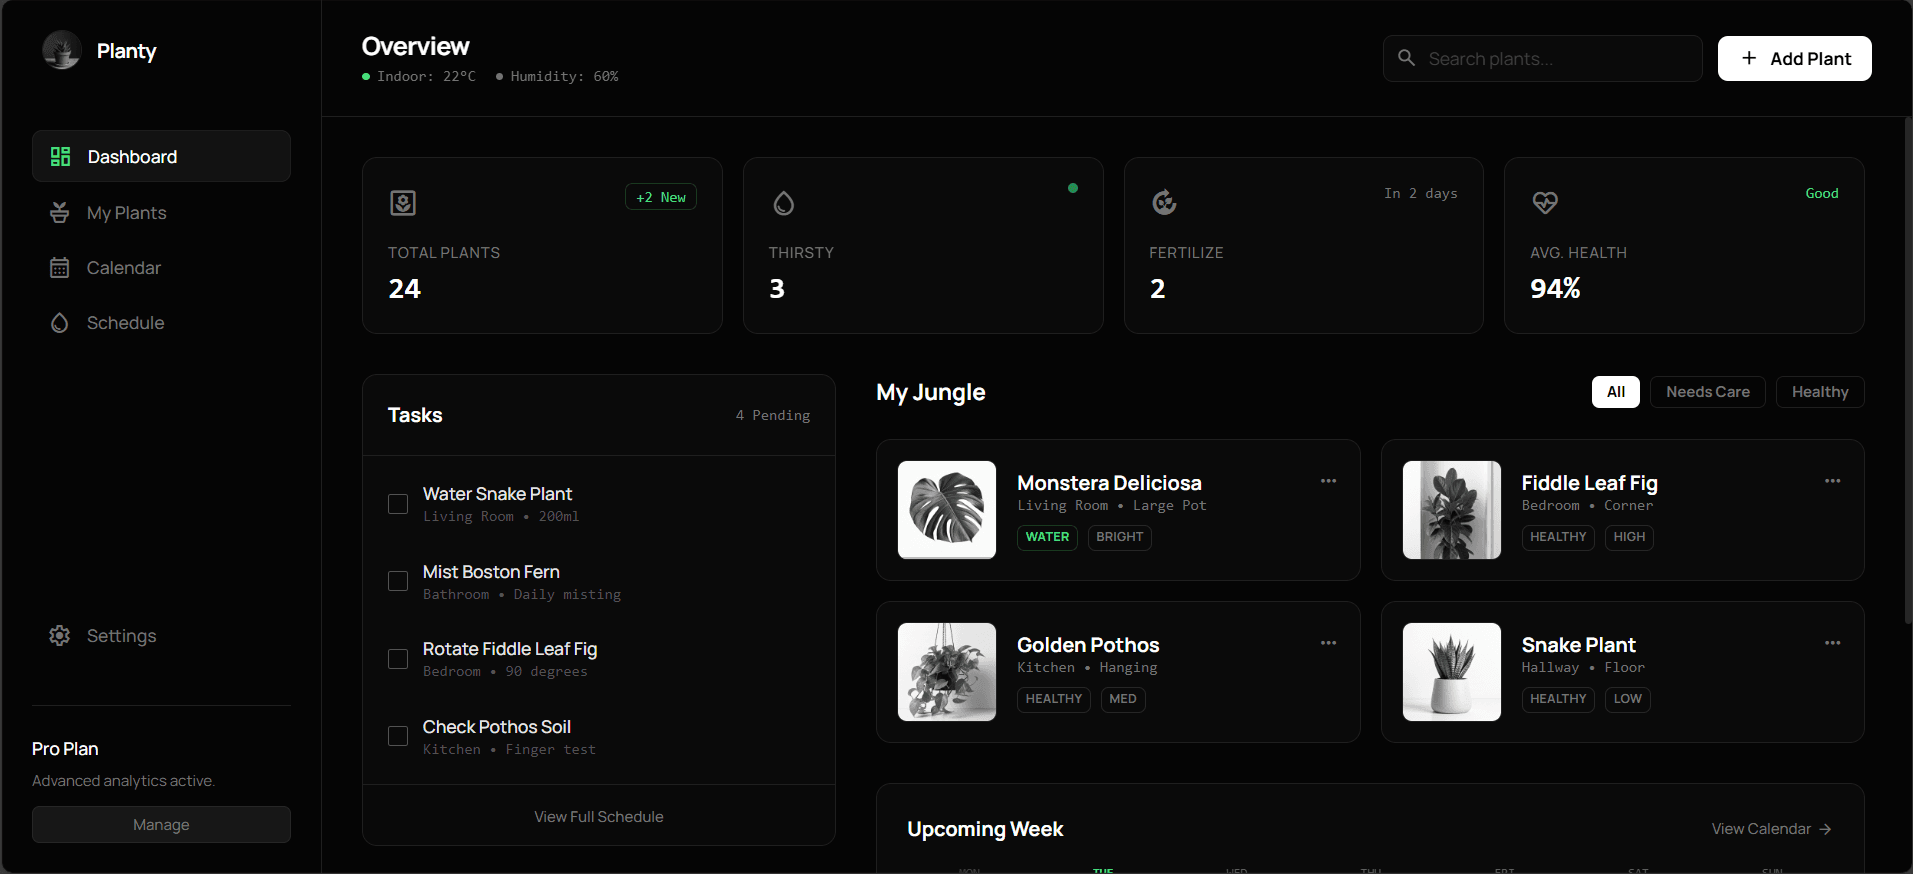Click the Planty logo avatar

tap(62, 50)
